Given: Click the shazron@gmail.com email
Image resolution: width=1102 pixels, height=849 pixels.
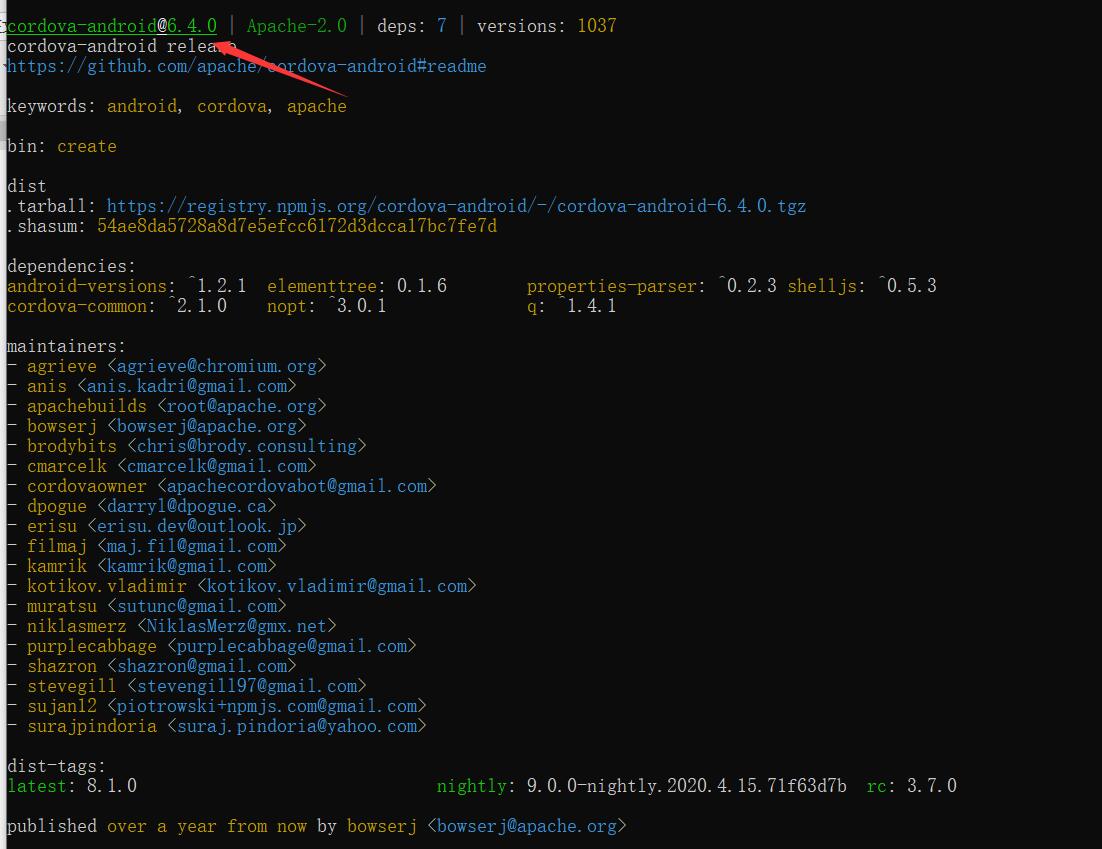Looking at the screenshot, I should [x=202, y=667].
